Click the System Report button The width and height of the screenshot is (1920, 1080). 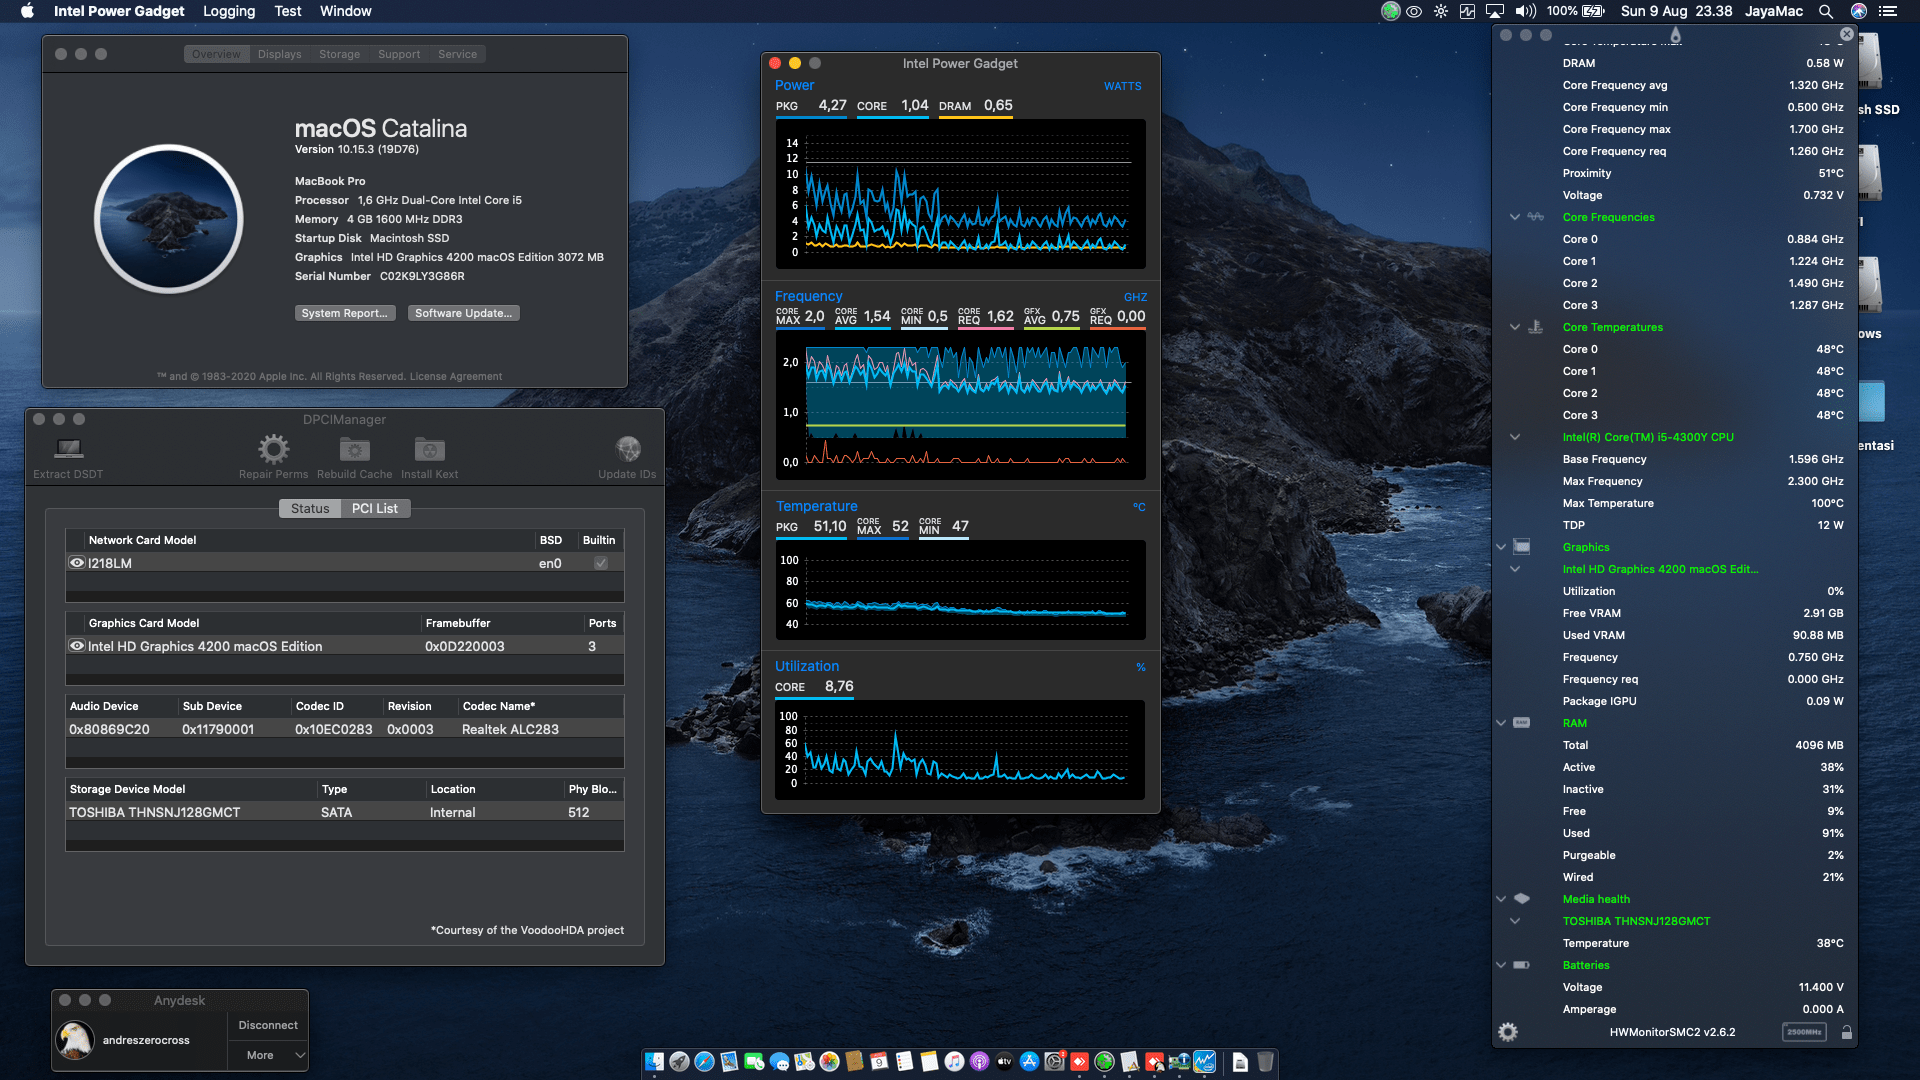[345, 313]
